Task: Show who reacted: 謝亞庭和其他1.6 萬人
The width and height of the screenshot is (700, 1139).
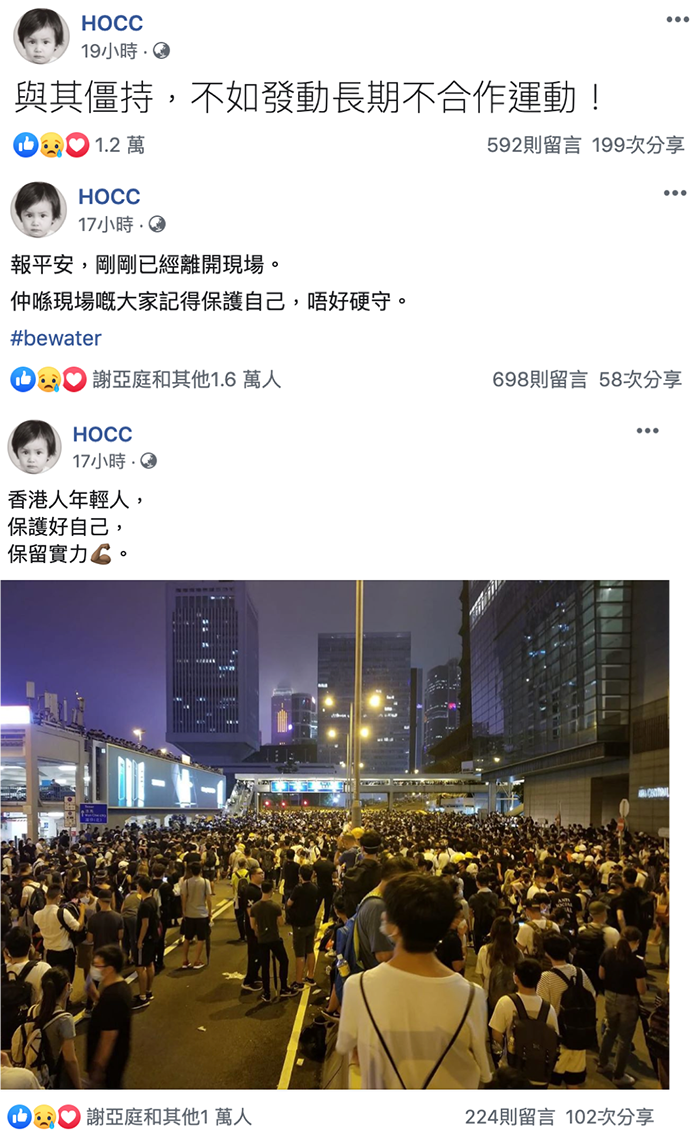Action: pos(187,379)
